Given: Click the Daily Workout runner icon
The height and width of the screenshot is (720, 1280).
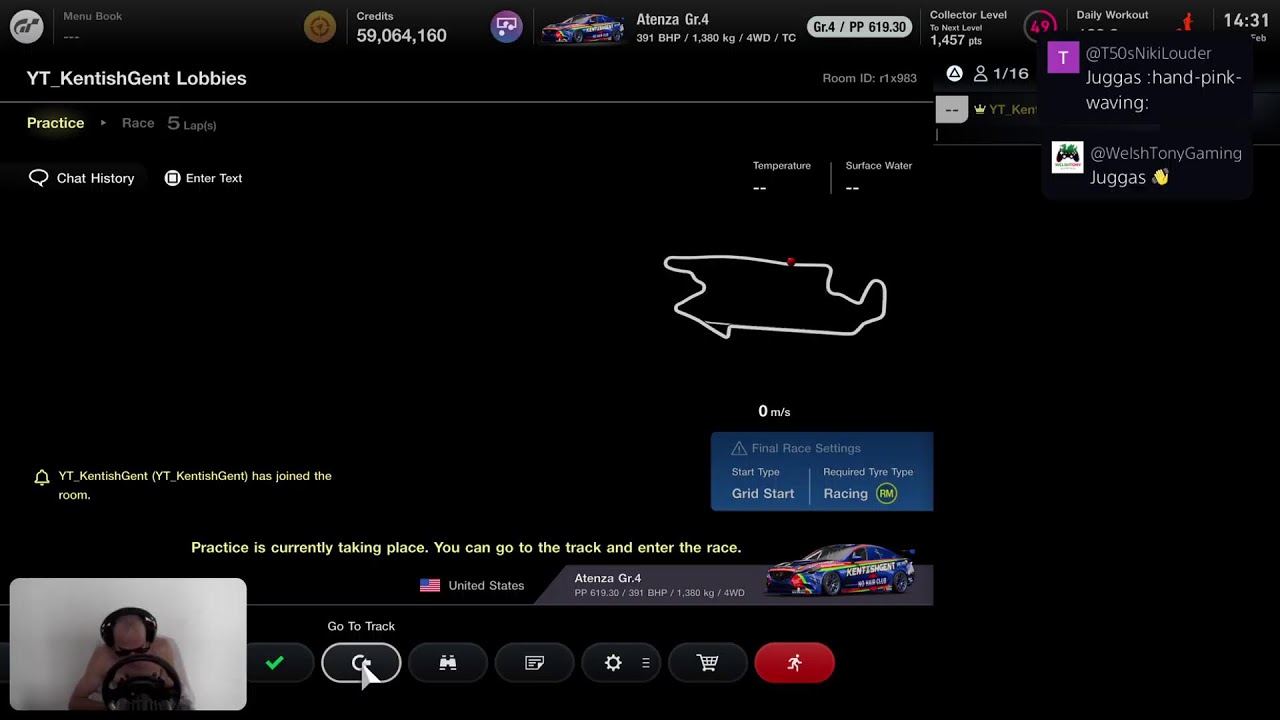Looking at the screenshot, I should (x=1187, y=22).
